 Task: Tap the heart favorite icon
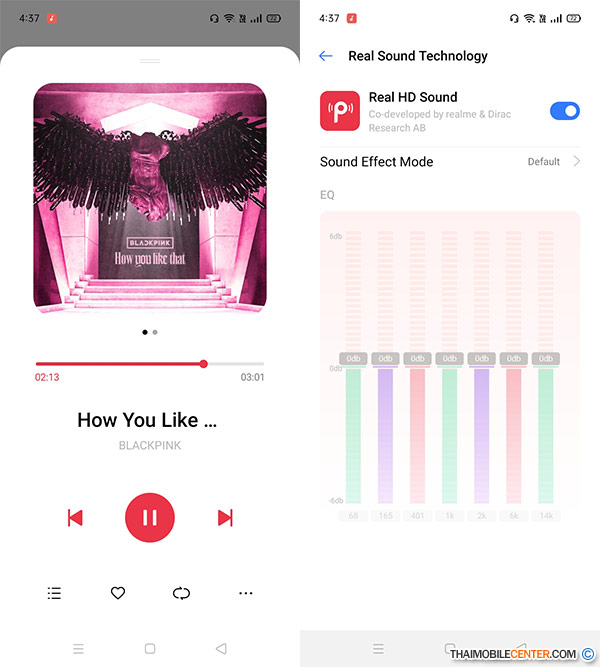(x=118, y=593)
